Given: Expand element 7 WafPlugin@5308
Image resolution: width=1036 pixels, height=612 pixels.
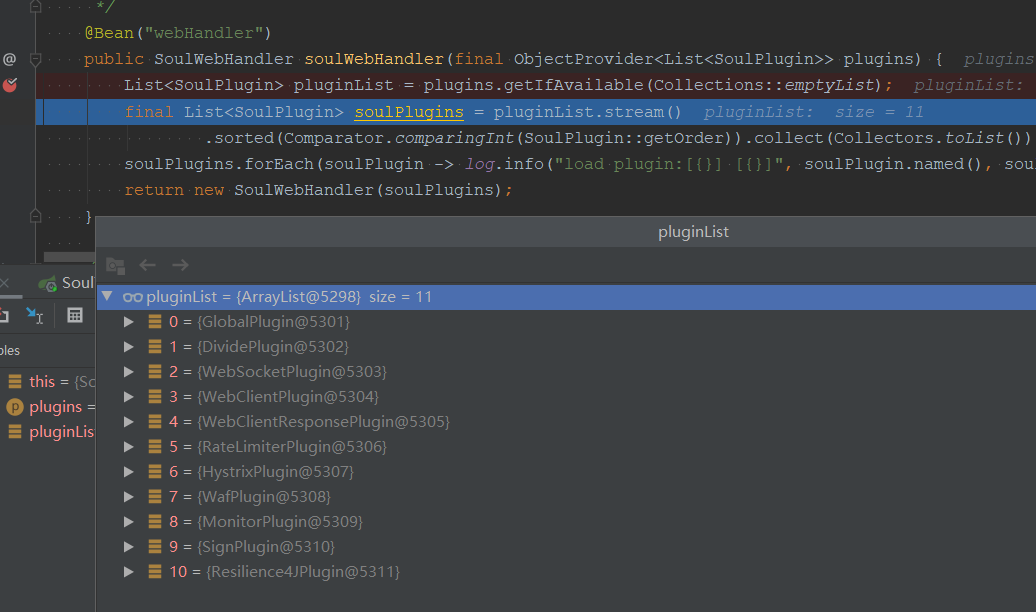Looking at the screenshot, I should coord(129,497).
